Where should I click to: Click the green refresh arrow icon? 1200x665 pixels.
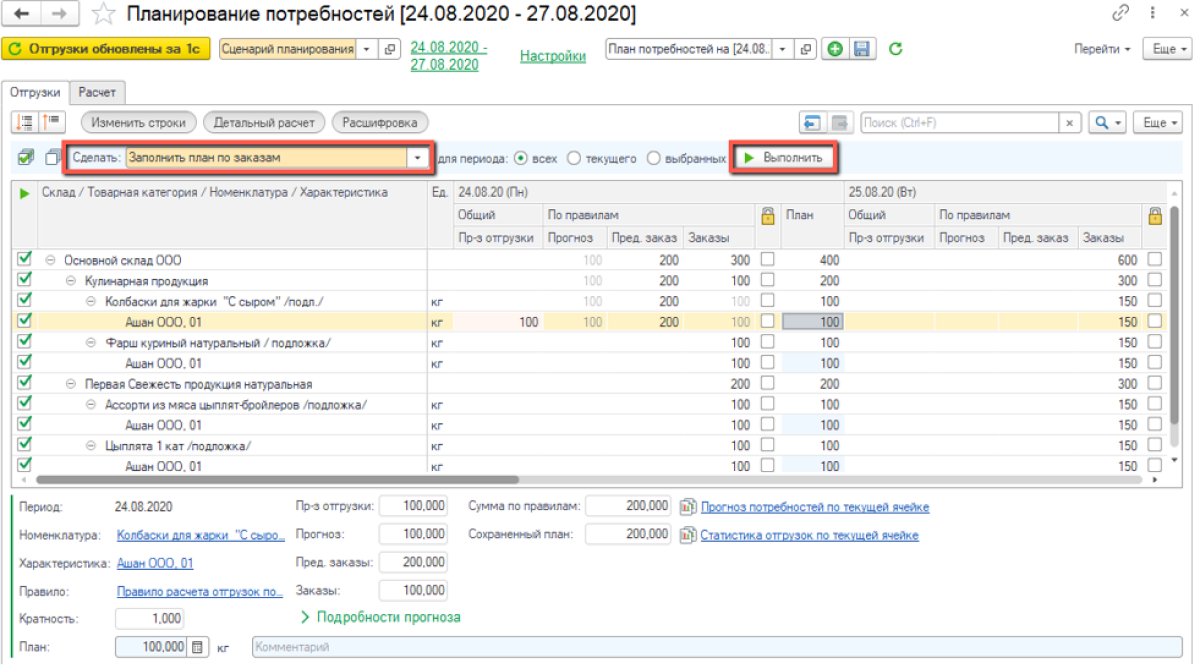point(896,49)
